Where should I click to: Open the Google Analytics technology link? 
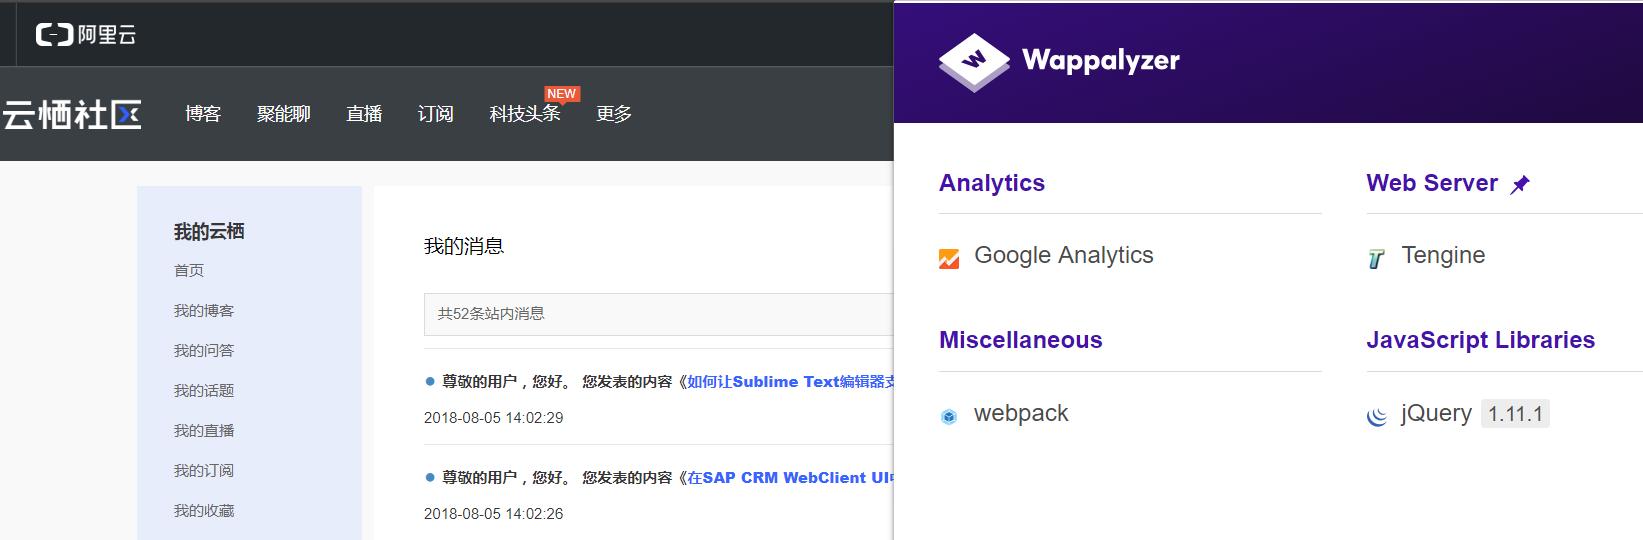[1064, 255]
